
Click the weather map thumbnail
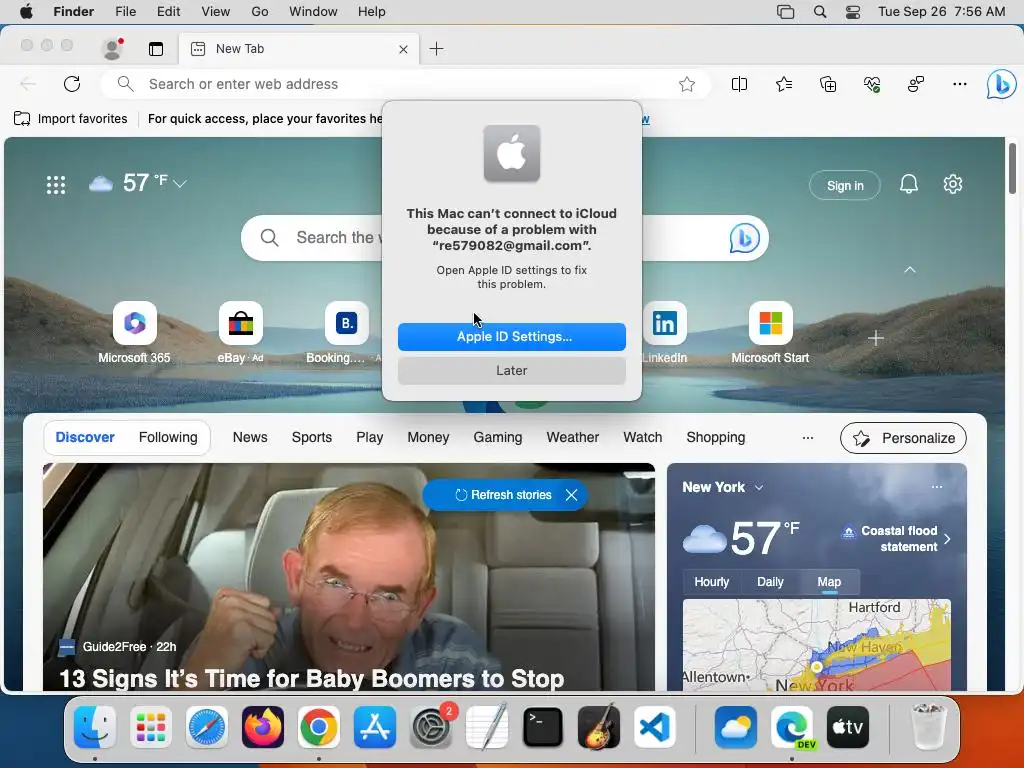[x=816, y=645]
